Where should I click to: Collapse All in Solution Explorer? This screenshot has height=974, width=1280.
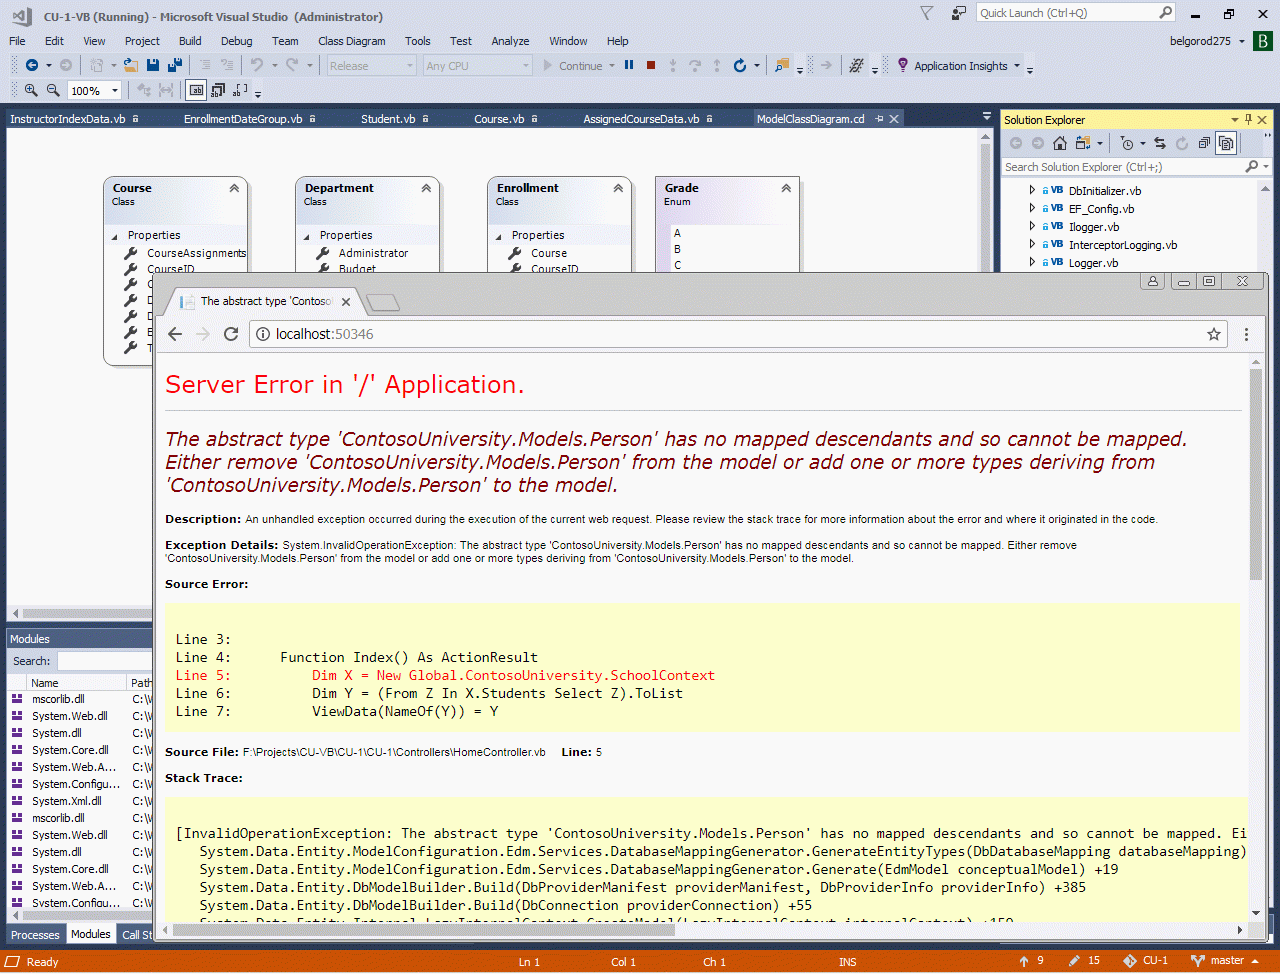tap(1204, 144)
